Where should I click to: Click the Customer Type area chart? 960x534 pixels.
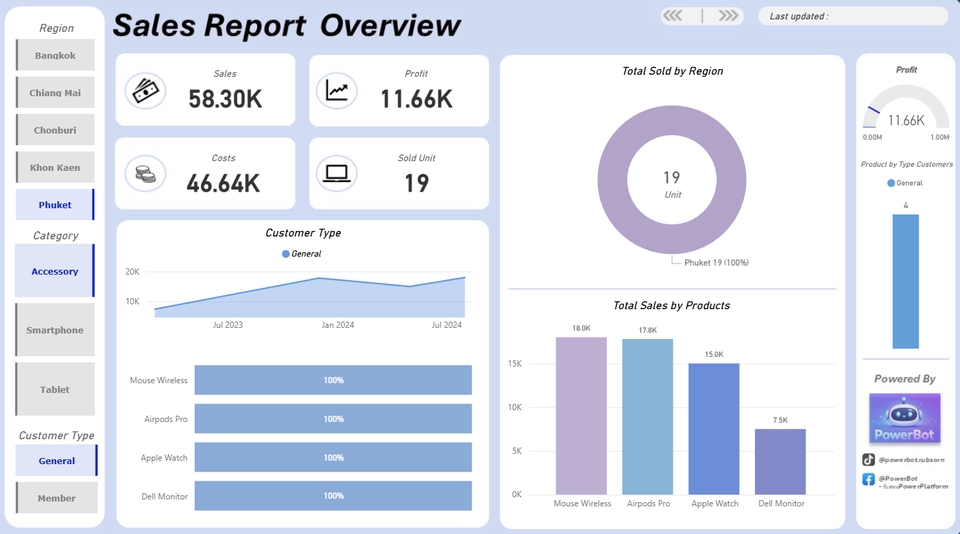310,300
